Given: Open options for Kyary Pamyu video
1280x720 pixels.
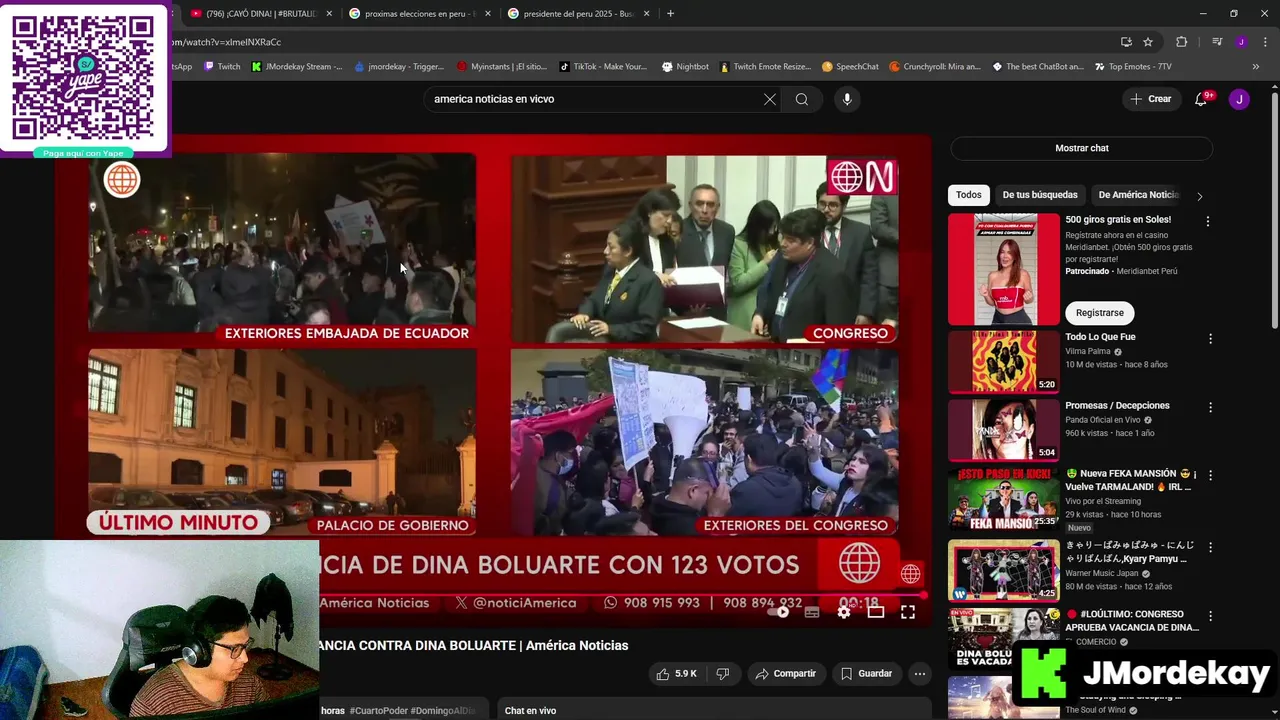Looking at the screenshot, I should 1210,548.
